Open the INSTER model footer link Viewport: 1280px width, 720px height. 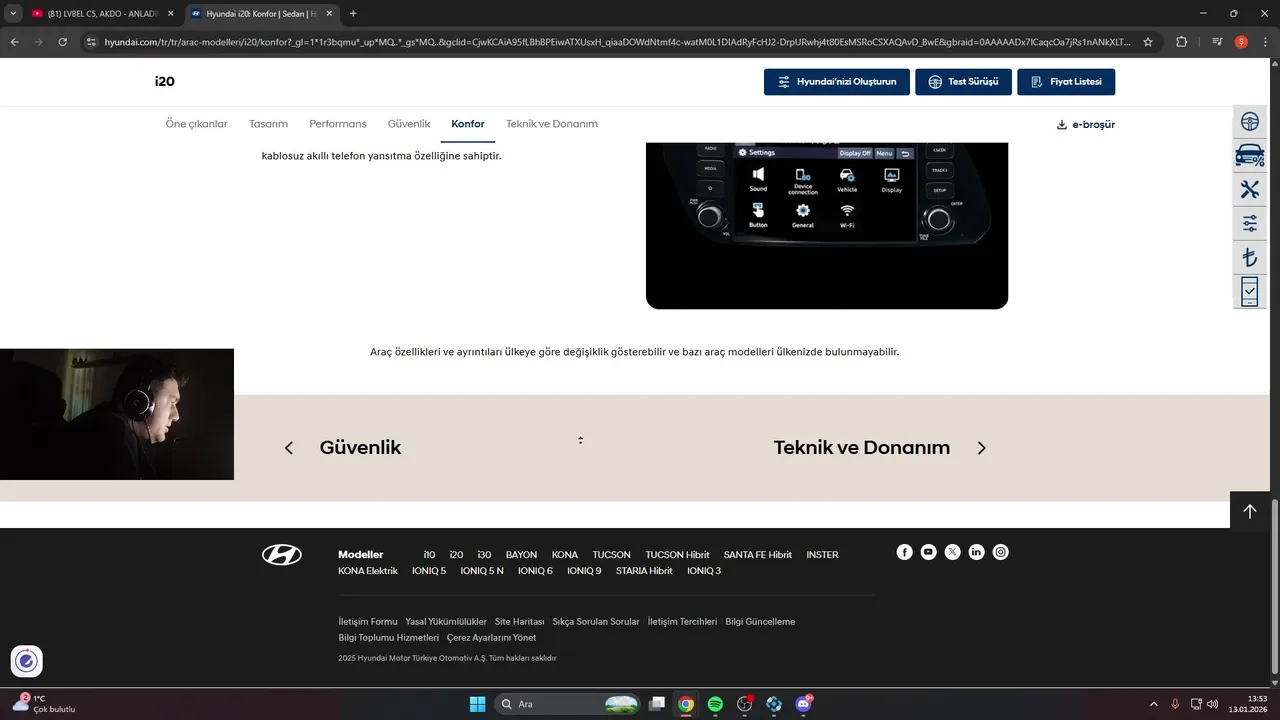822,555
